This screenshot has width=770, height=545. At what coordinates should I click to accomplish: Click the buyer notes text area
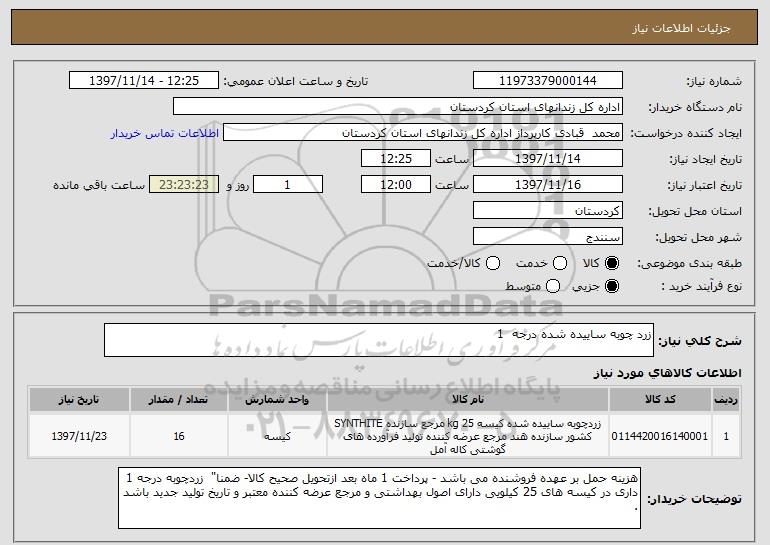click(x=380, y=498)
